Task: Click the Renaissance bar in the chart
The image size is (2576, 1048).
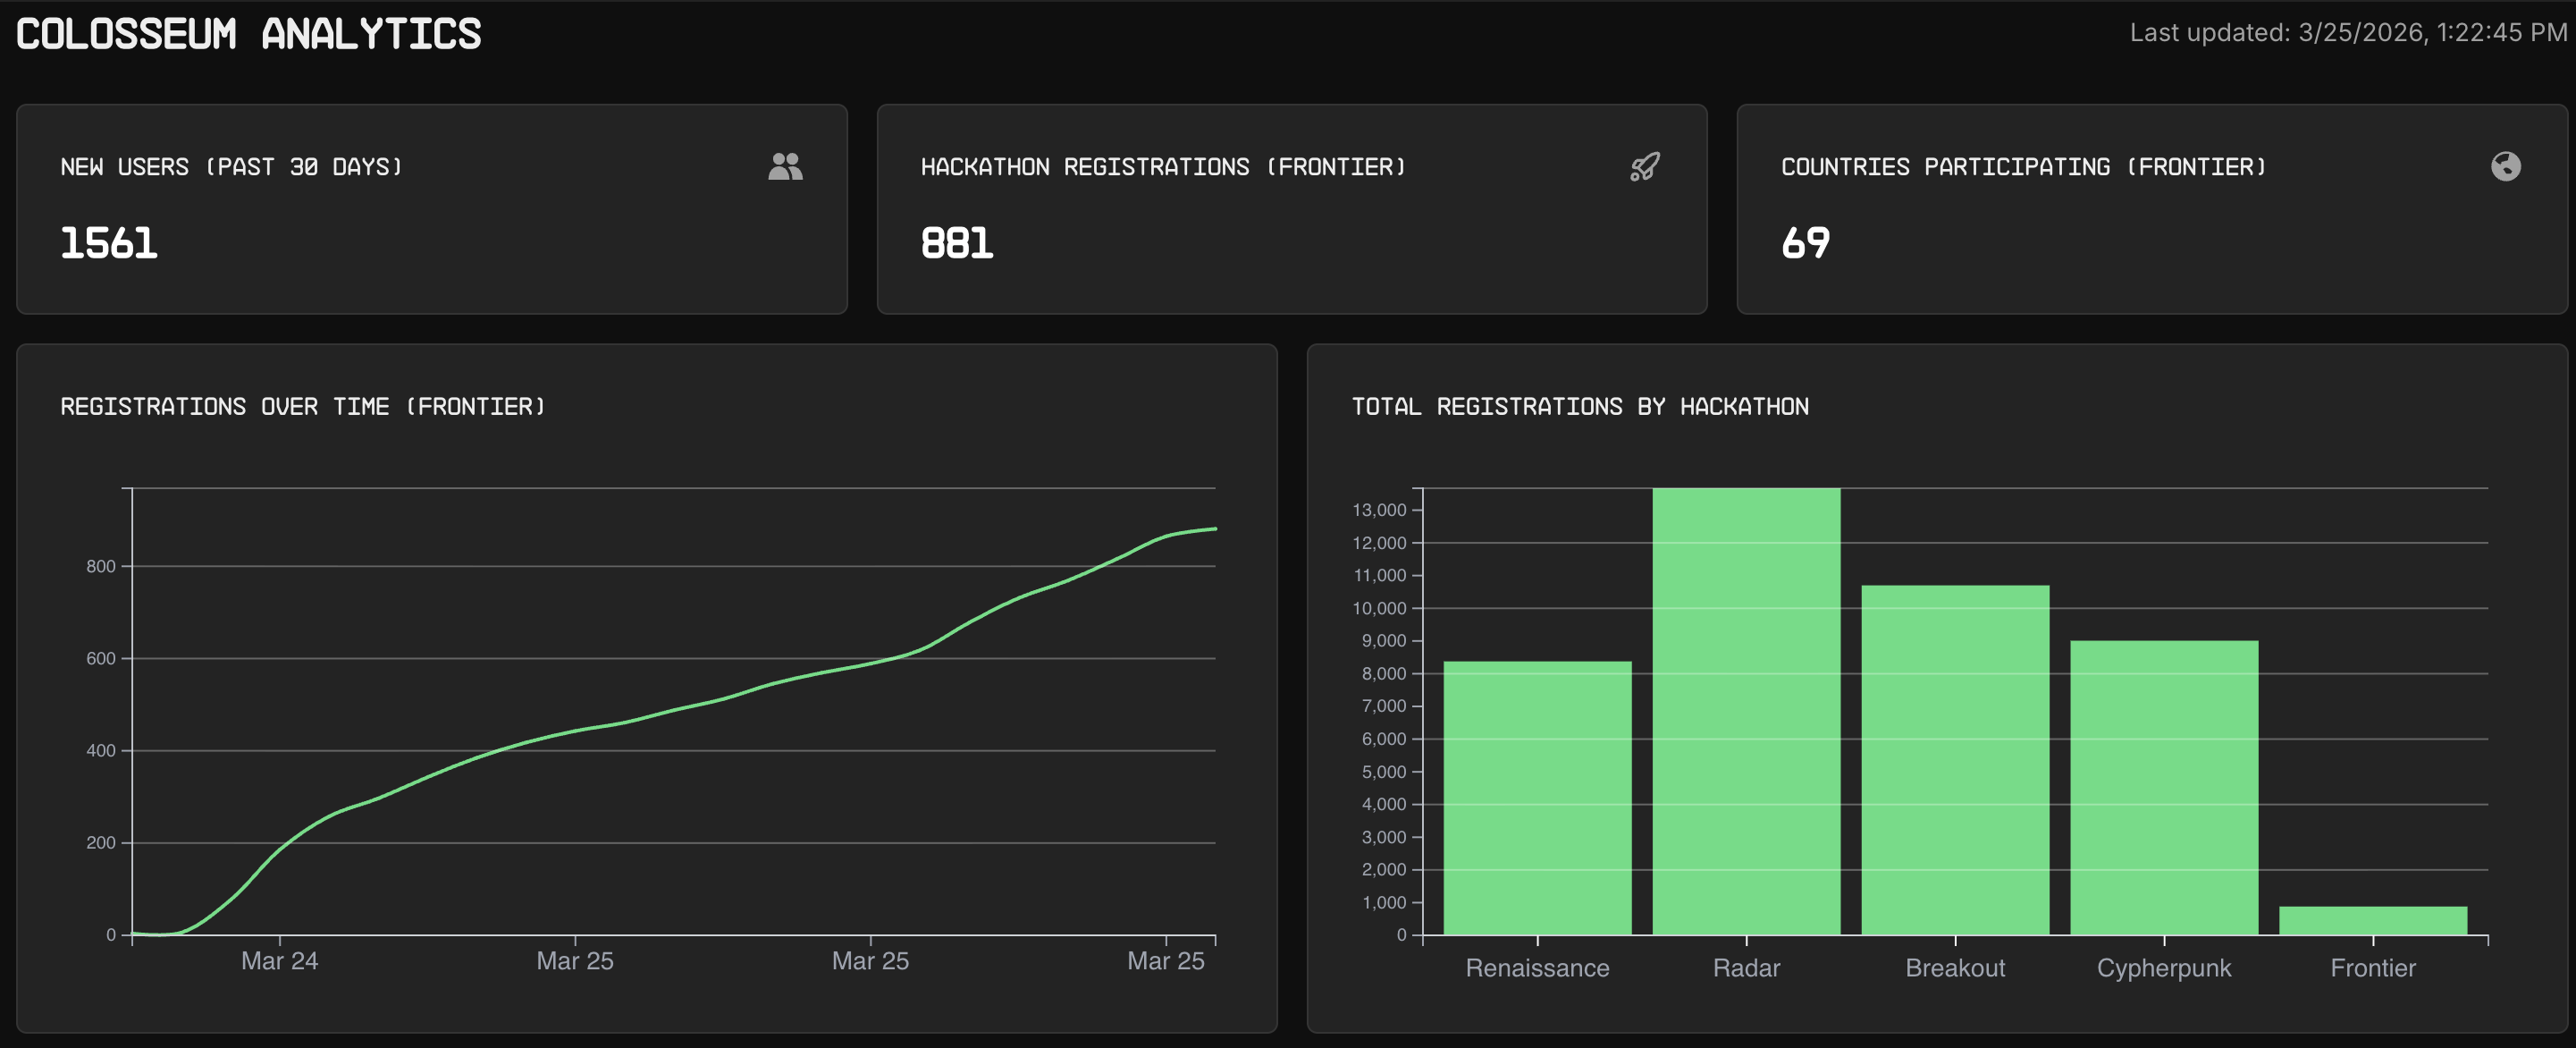Action: point(1537,798)
